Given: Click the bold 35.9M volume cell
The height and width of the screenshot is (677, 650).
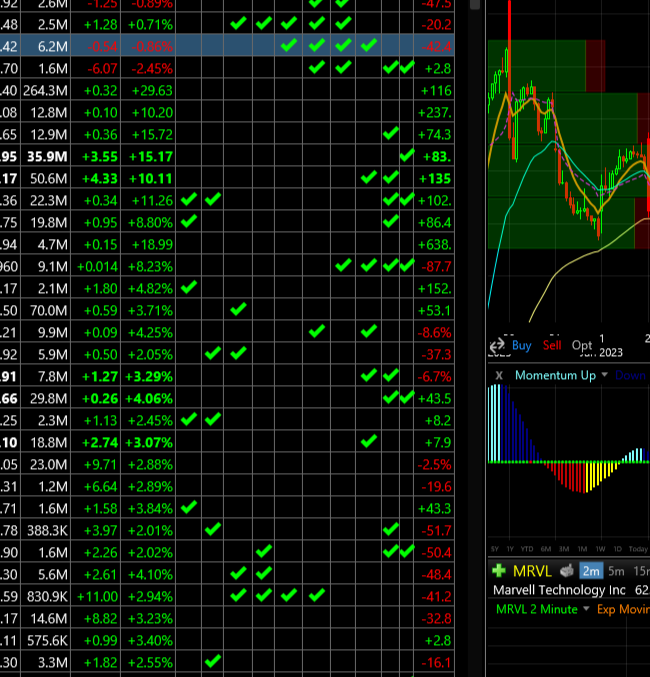Looking at the screenshot, I should [x=47, y=156].
